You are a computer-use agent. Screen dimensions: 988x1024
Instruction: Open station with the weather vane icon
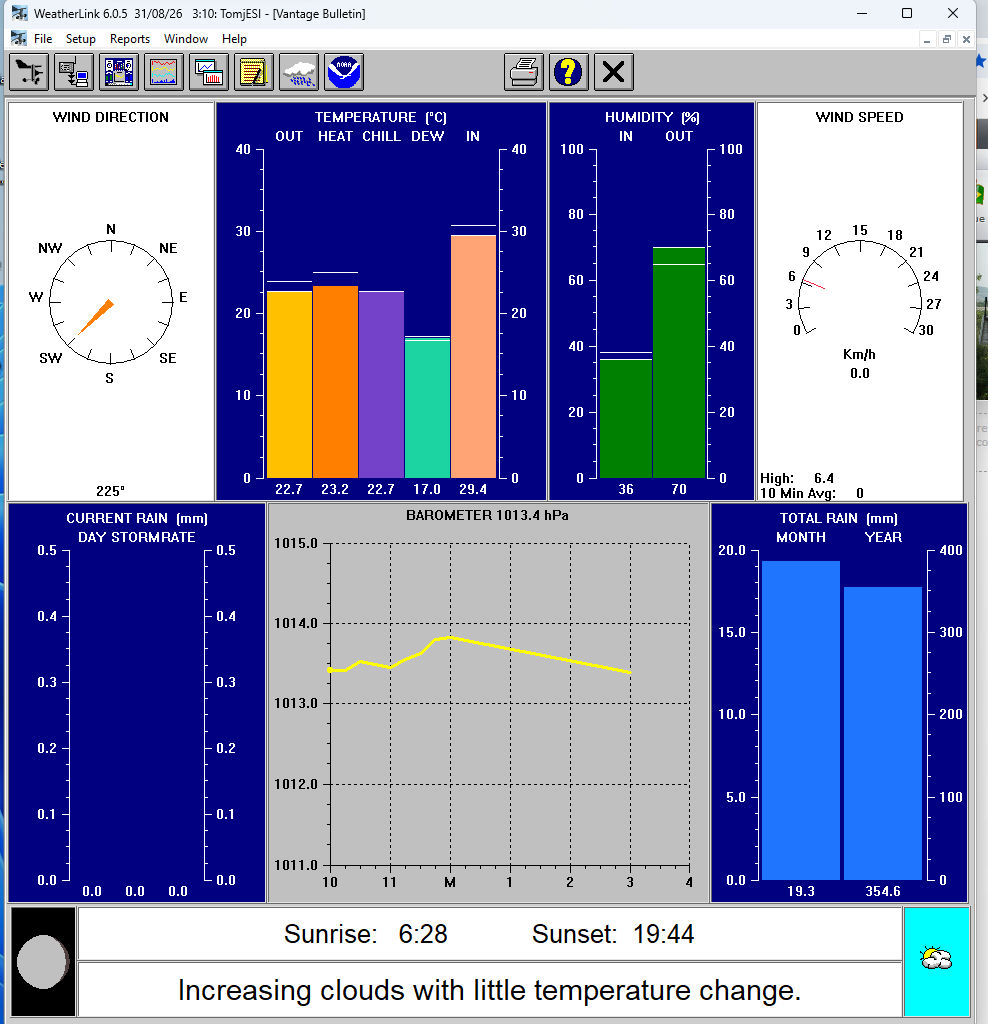pyautogui.click(x=29, y=71)
